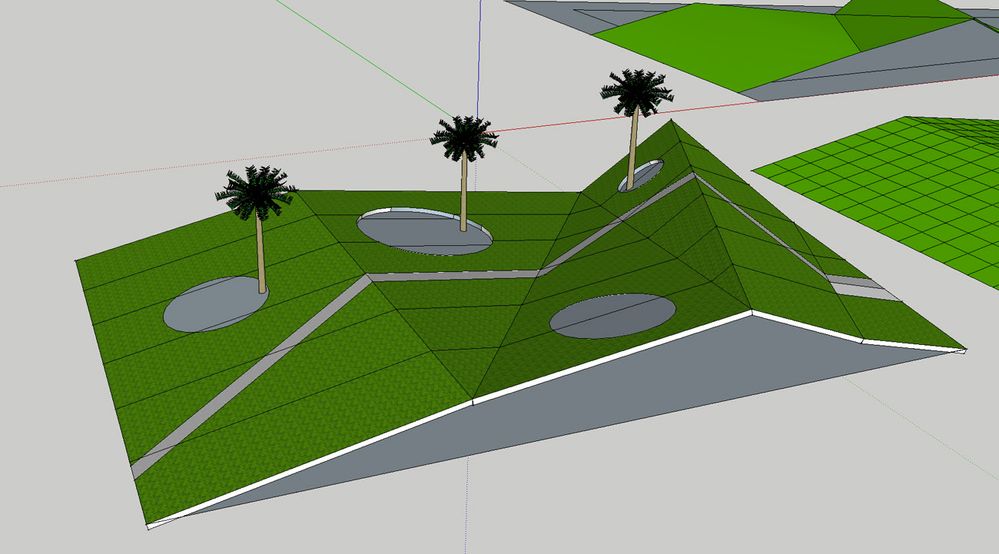Click the gray ellipse without any palm tree

pyautogui.click(x=612, y=316)
